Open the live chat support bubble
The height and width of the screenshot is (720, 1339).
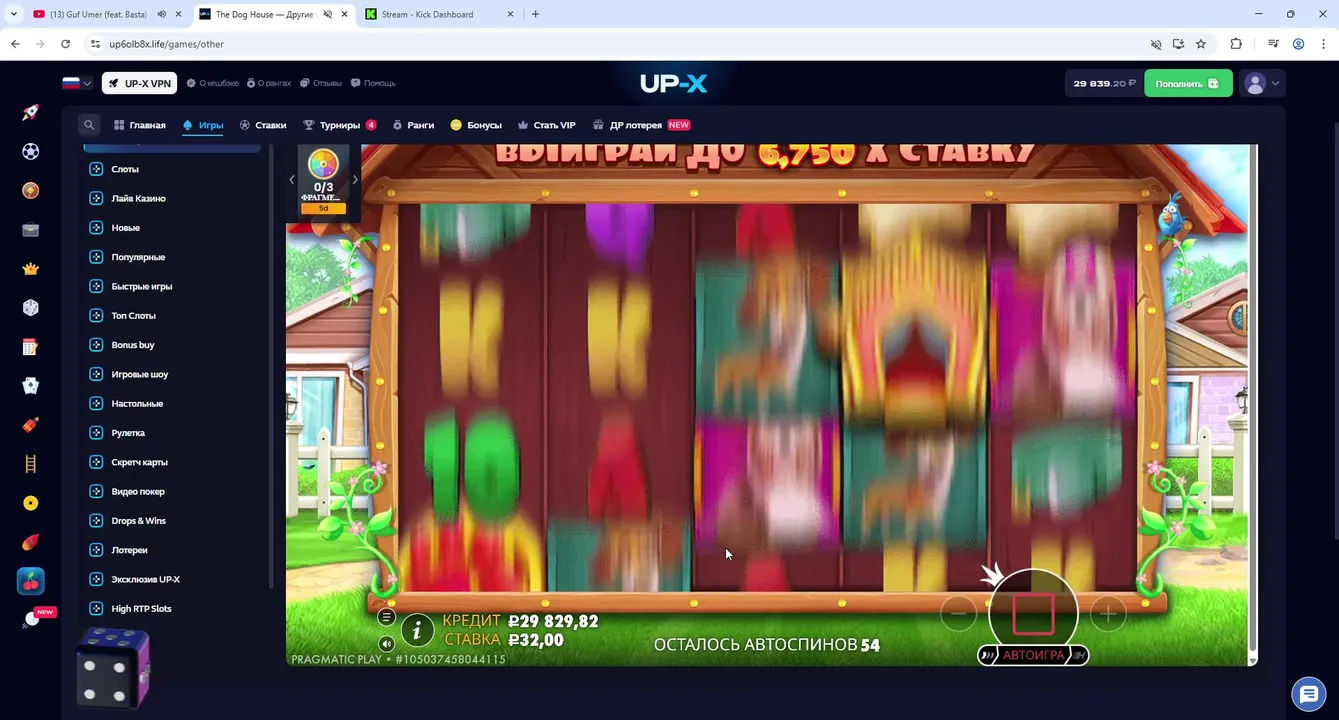(x=1308, y=693)
